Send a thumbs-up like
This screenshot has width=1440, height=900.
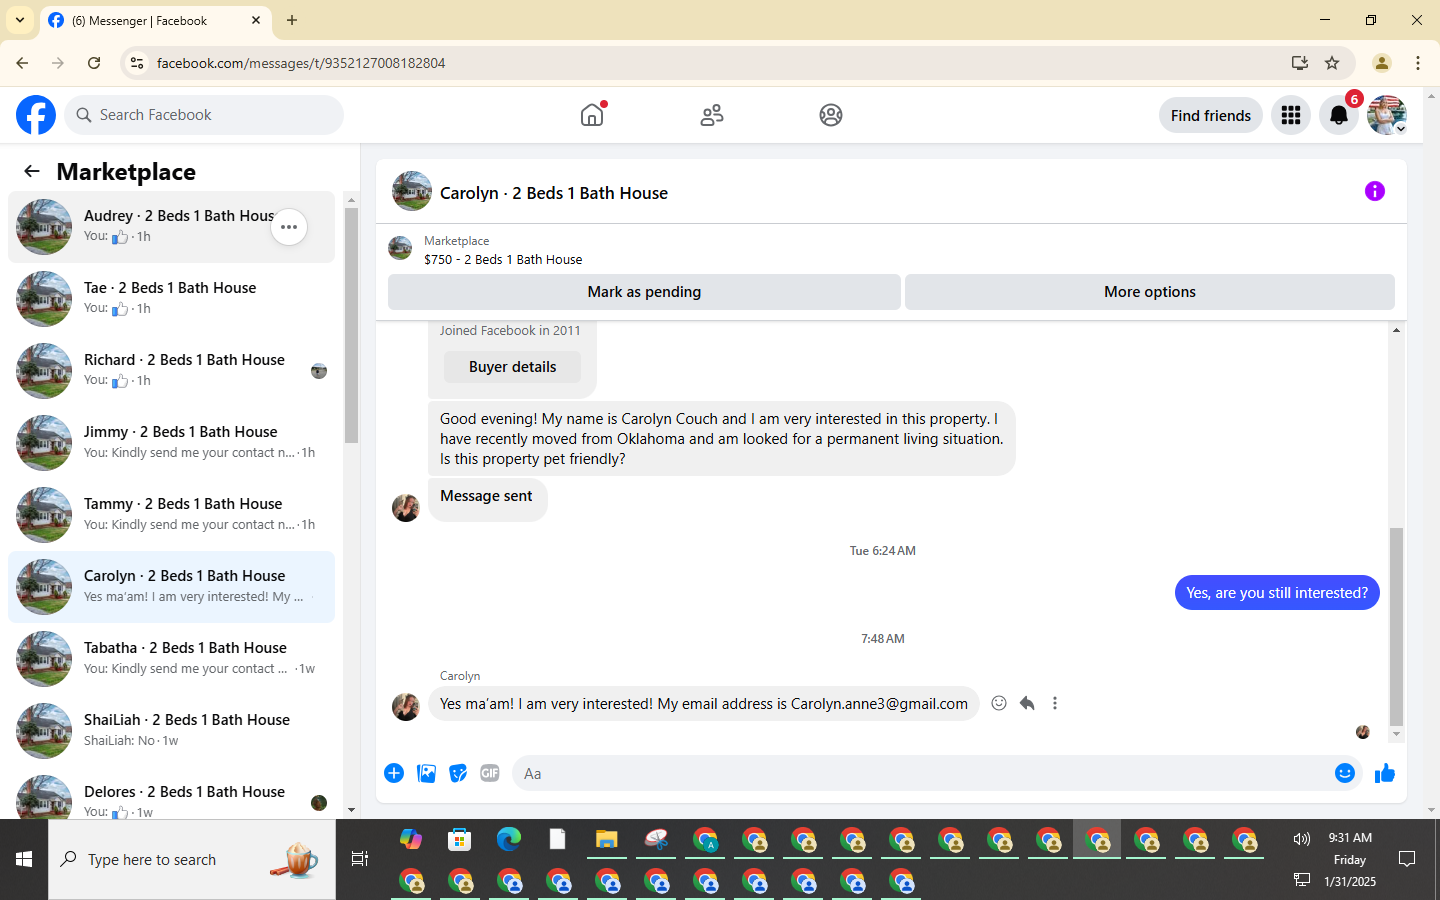[x=1385, y=773]
